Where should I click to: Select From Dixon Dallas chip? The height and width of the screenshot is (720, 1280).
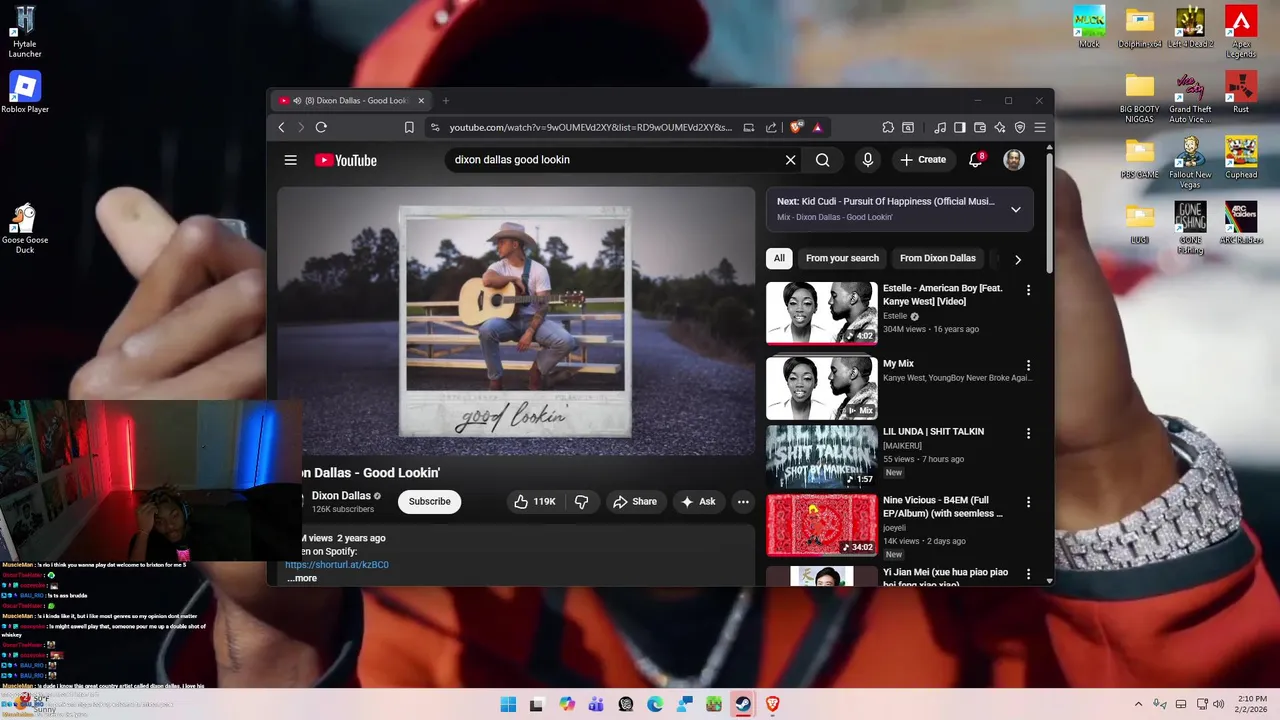pyautogui.click(x=937, y=258)
